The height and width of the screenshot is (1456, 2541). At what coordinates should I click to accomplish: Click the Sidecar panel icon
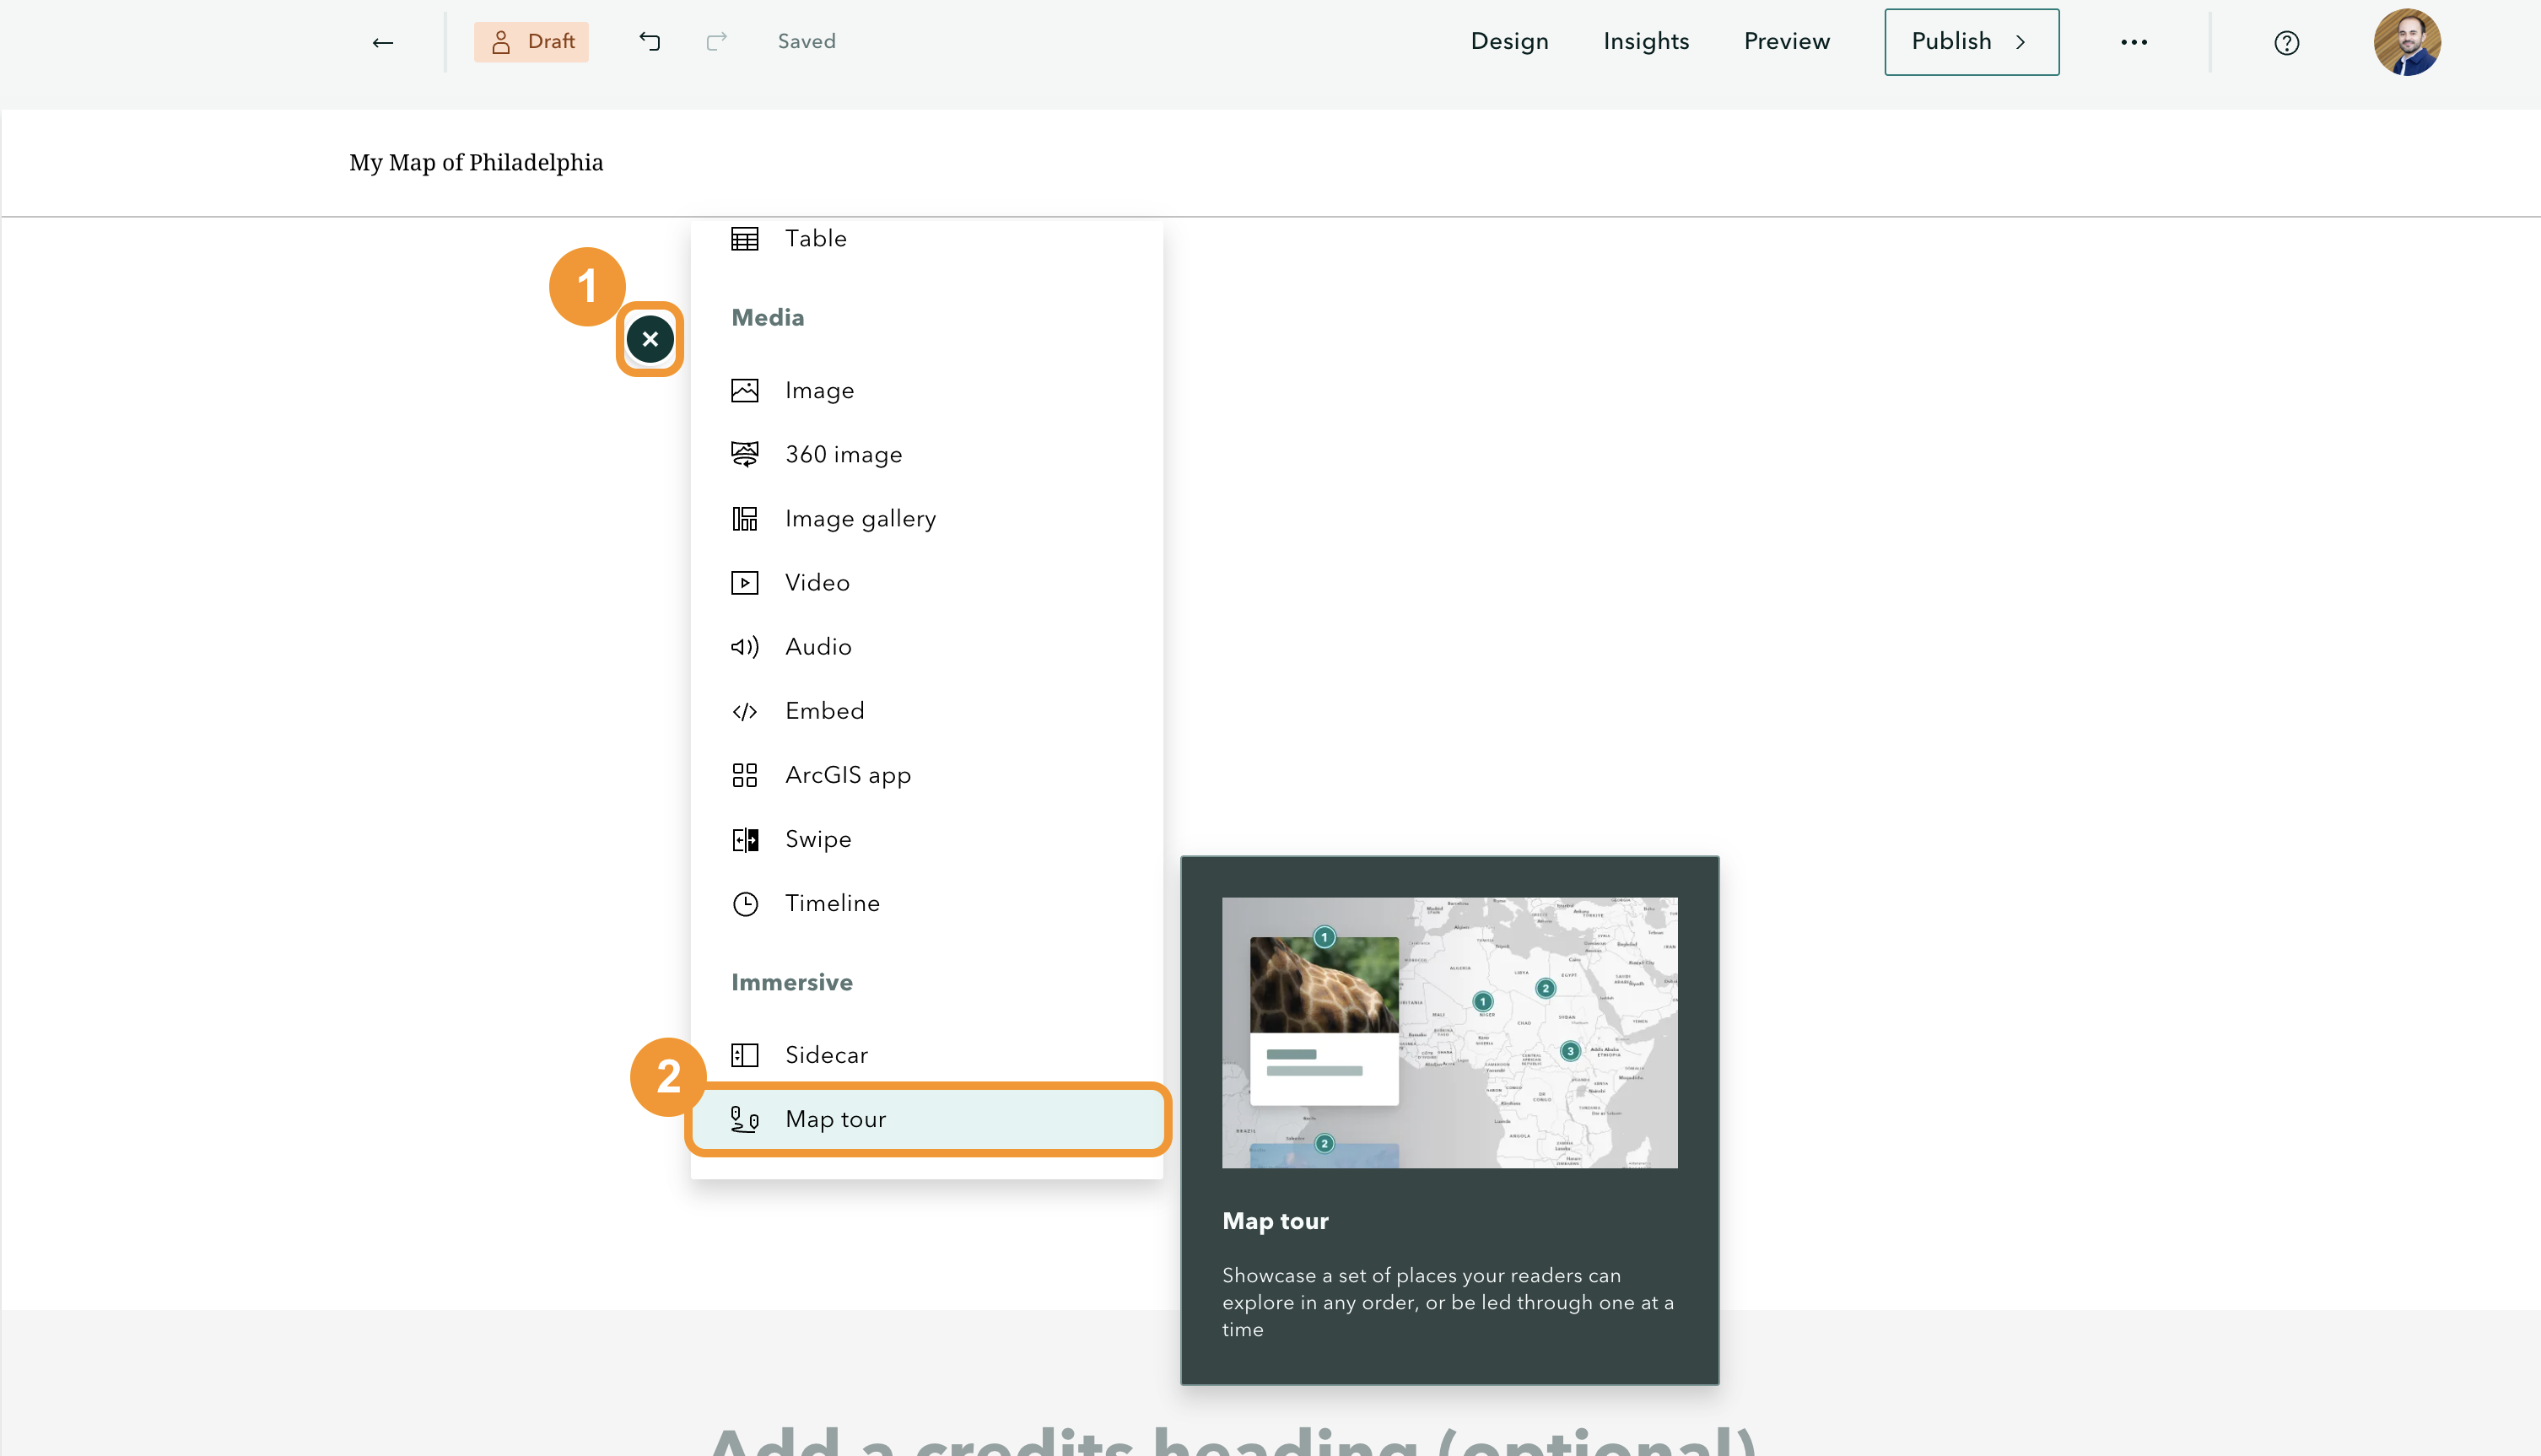click(x=745, y=1055)
